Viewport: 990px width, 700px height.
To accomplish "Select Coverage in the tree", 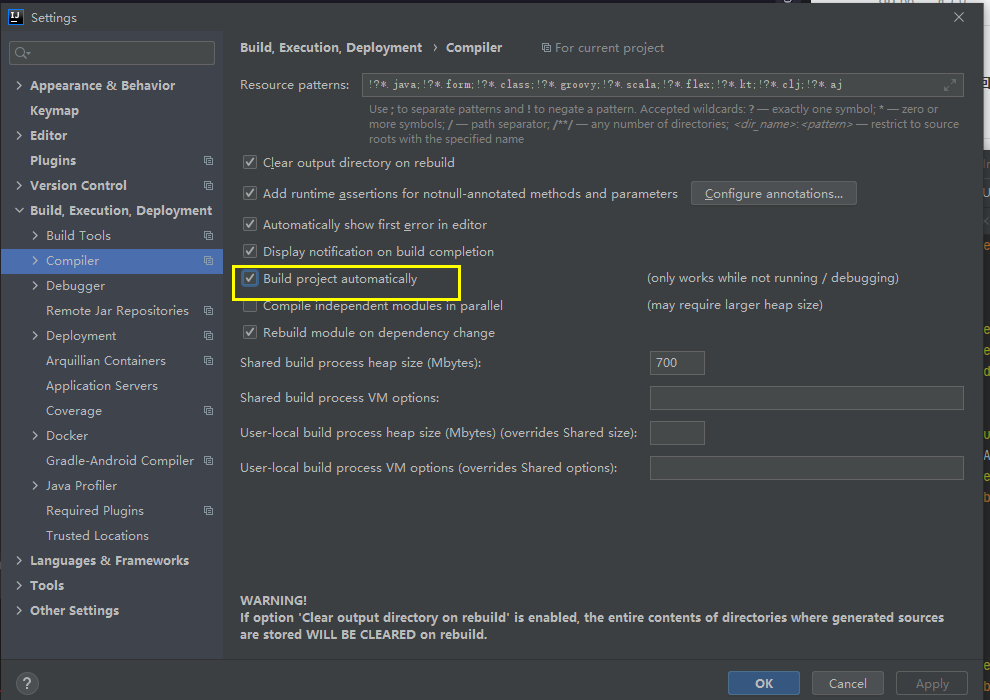I will coord(74,410).
